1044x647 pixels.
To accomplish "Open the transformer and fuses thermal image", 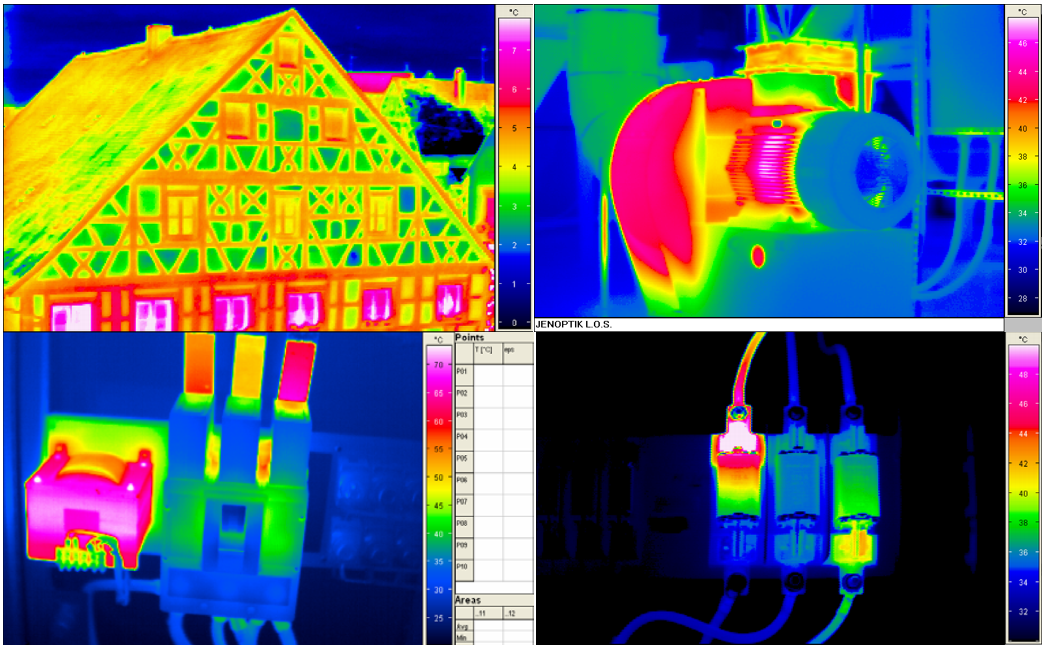I will (x=213, y=489).
